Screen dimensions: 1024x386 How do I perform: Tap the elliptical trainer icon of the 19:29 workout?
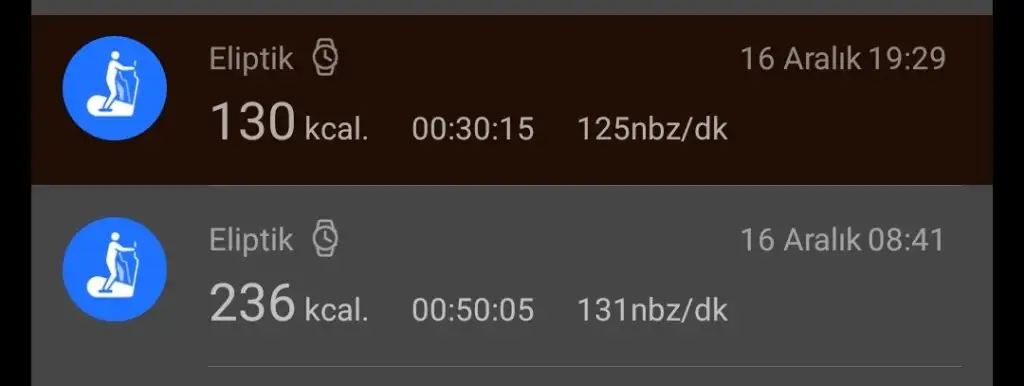[114, 88]
